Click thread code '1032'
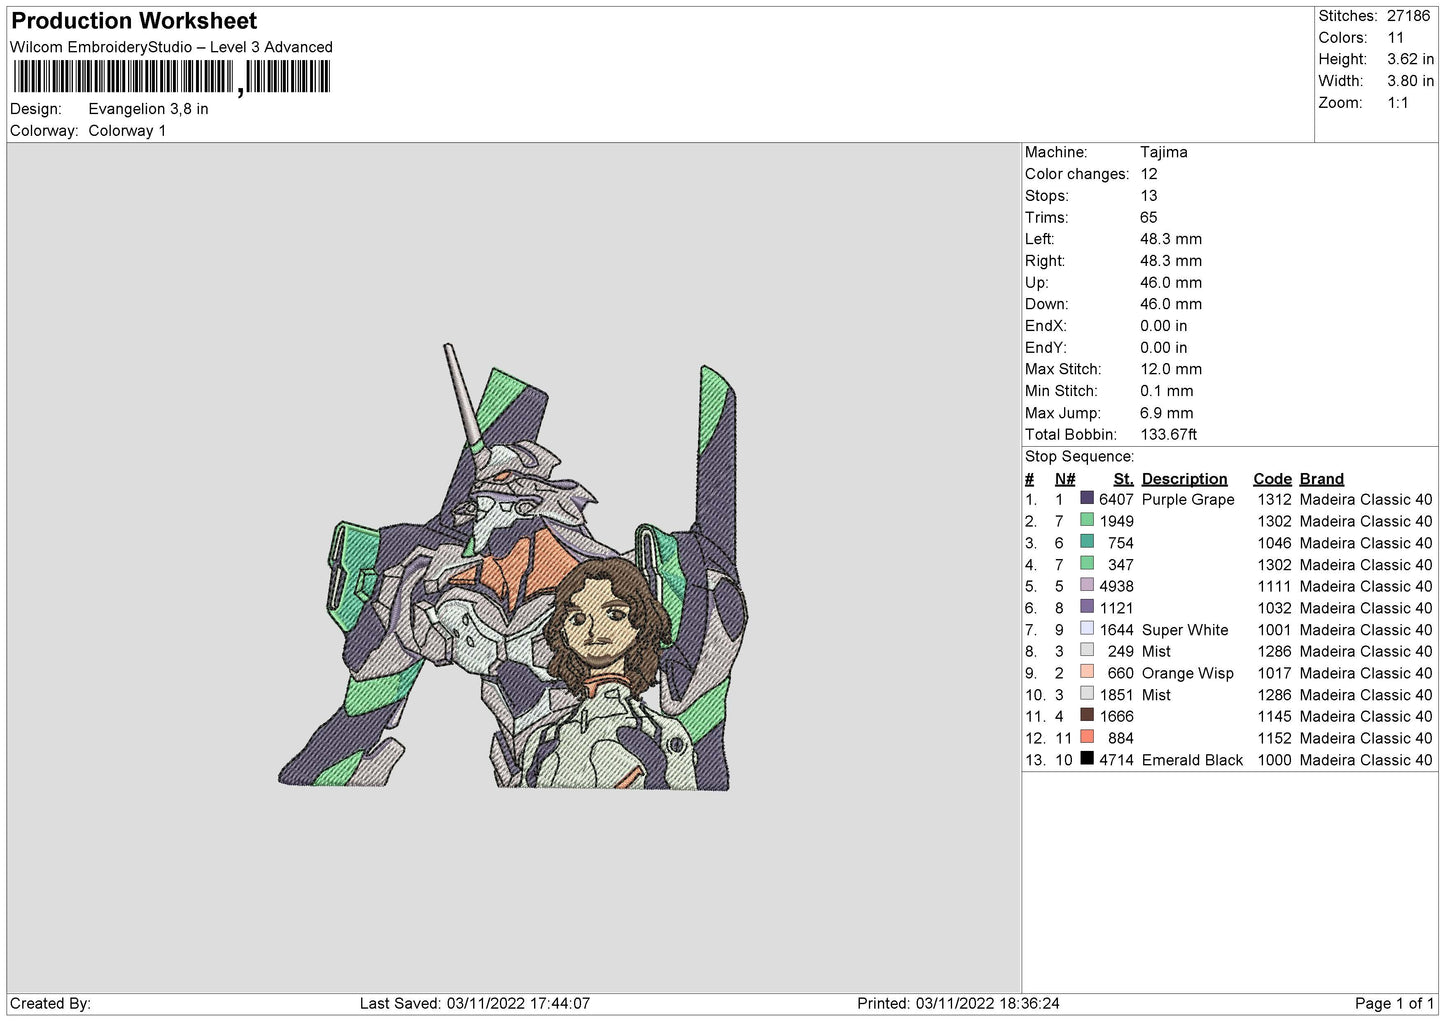 [1274, 608]
